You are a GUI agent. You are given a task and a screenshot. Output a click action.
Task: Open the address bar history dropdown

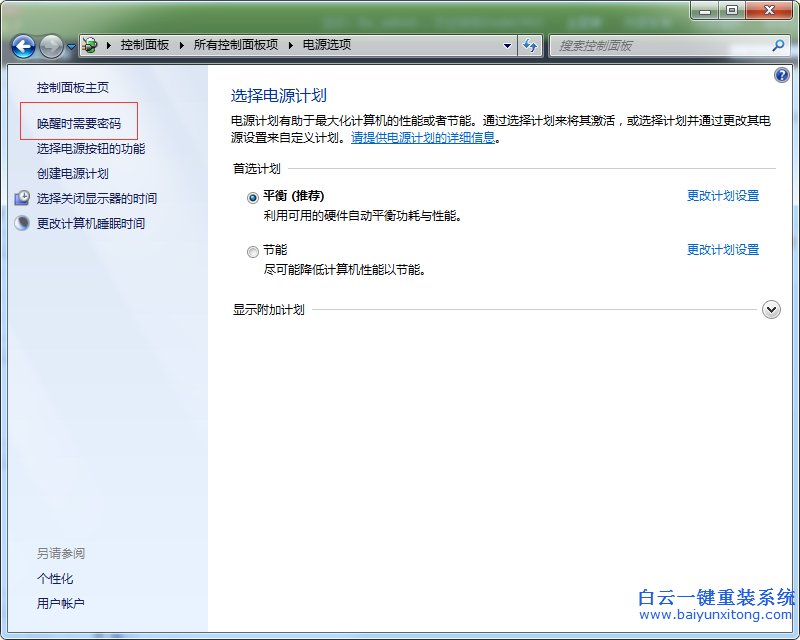[506, 45]
